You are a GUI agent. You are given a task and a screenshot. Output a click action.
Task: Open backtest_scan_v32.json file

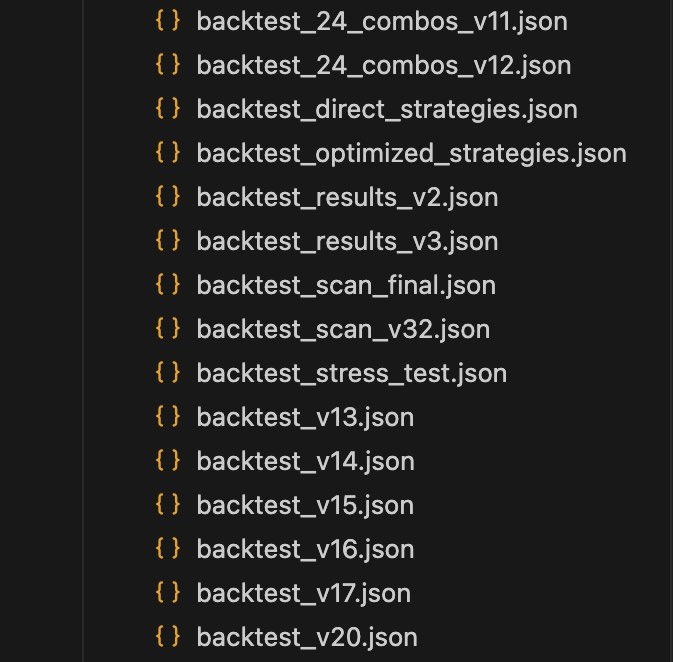(x=343, y=329)
